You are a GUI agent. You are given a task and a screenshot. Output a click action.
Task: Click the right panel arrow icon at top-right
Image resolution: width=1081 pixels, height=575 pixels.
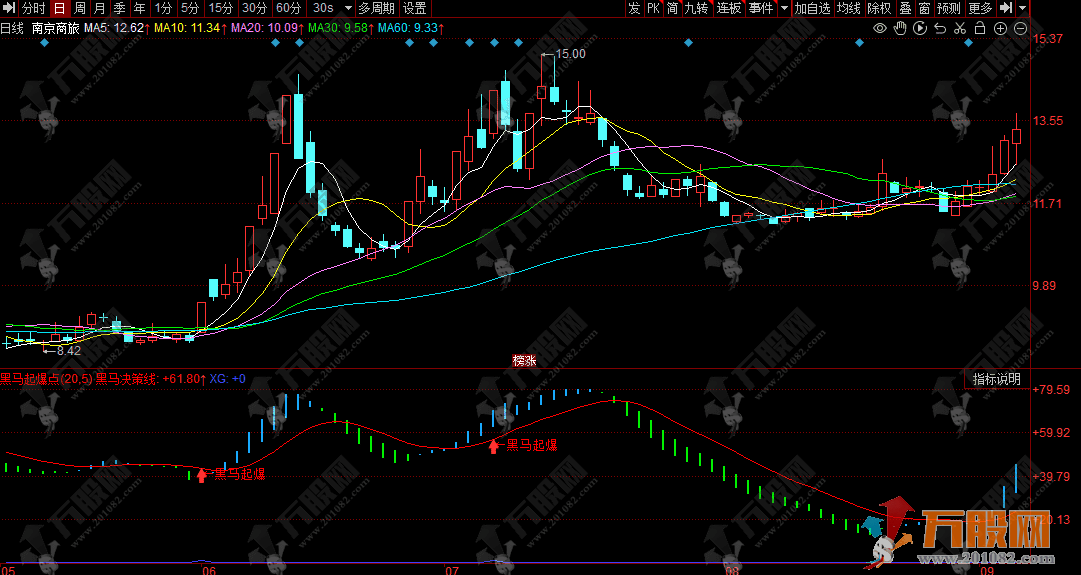1004,9
